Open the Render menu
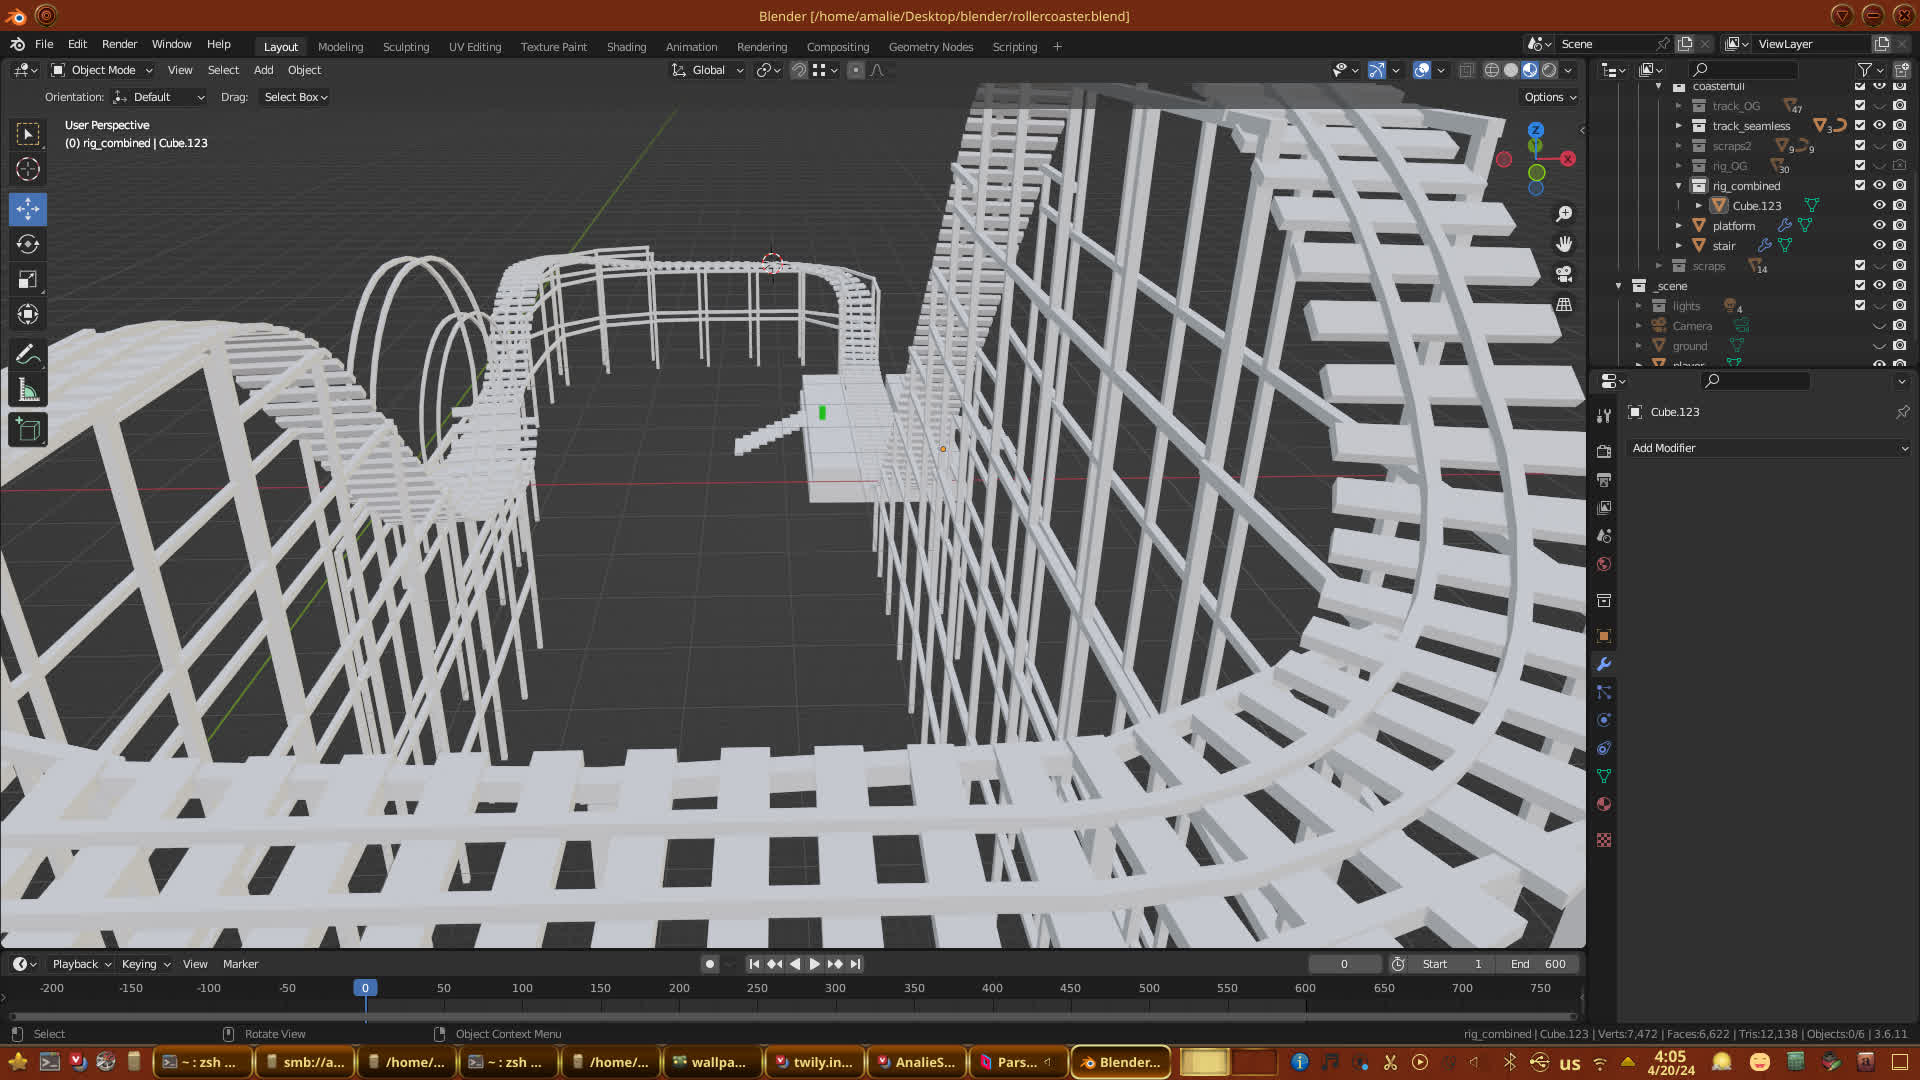Image resolution: width=1920 pixels, height=1080 pixels. pyautogui.click(x=119, y=44)
